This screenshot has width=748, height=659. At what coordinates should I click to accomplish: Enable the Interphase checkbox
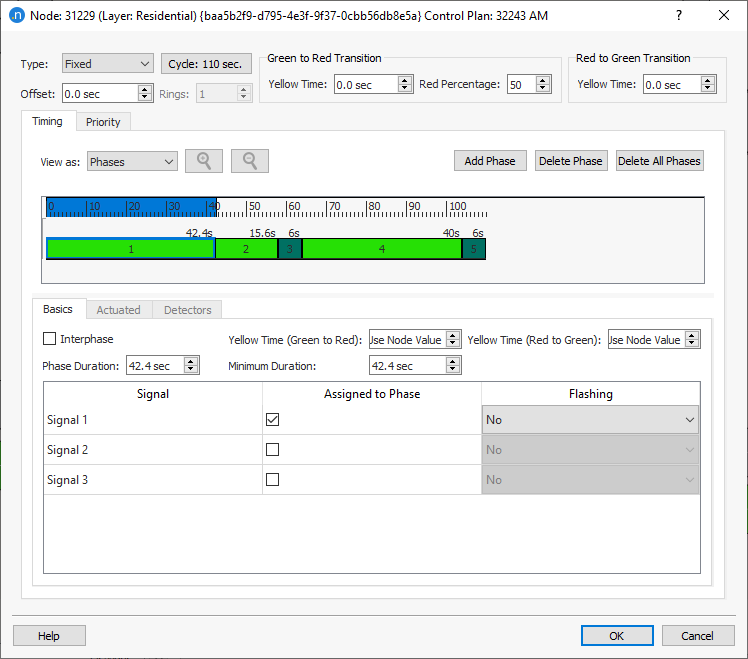50,339
